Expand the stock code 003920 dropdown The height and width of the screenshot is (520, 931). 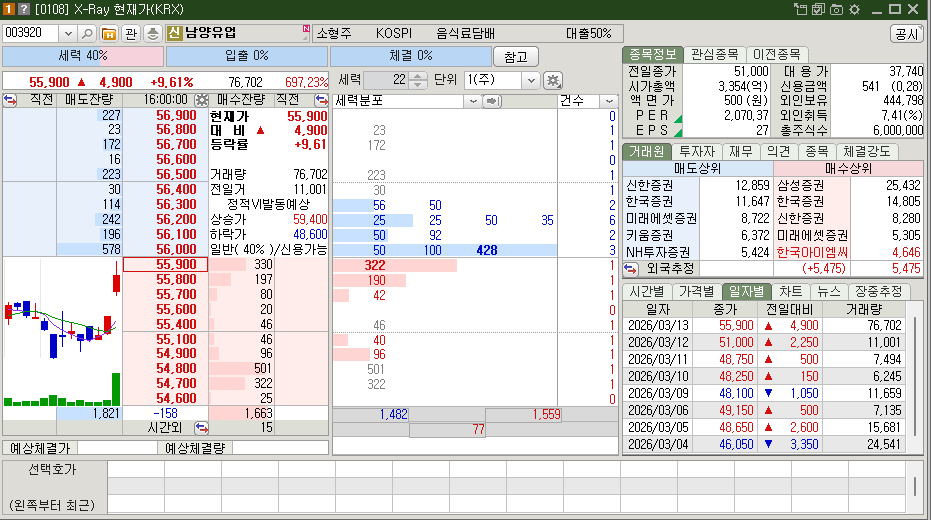pyautogui.click(x=68, y=33)
